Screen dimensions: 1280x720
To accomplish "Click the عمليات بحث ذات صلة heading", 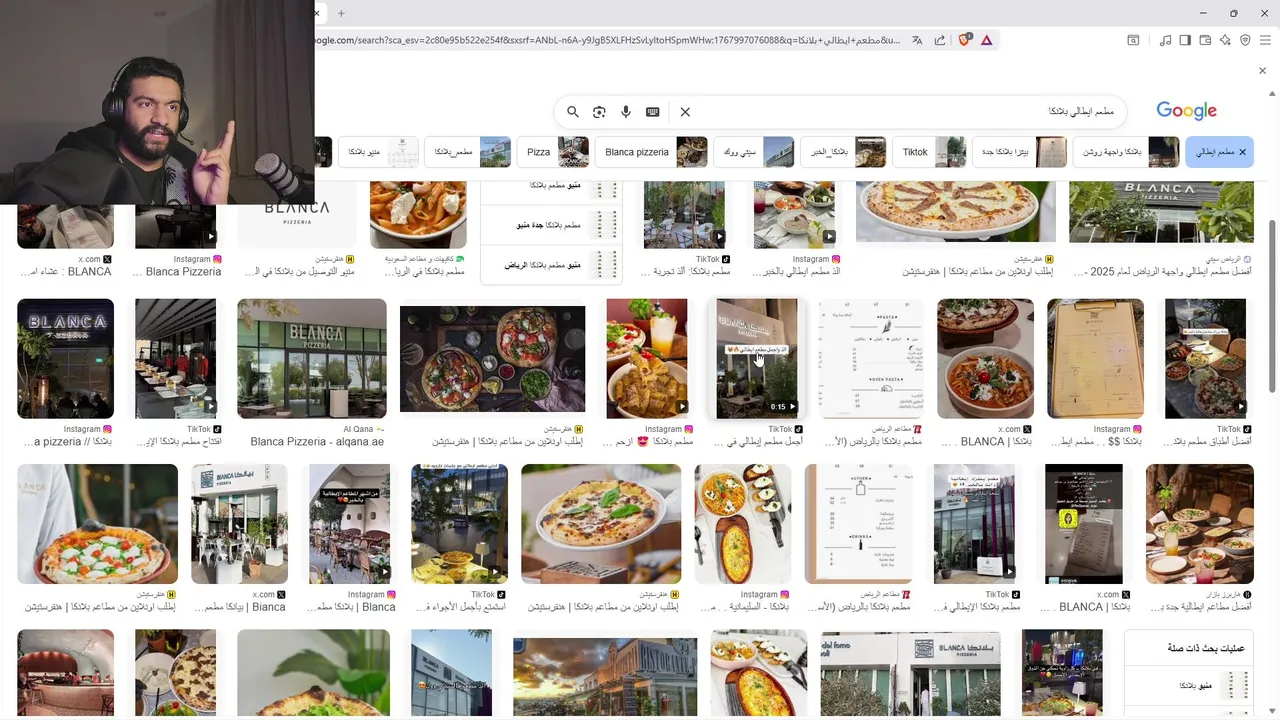I will [1206, 648].
